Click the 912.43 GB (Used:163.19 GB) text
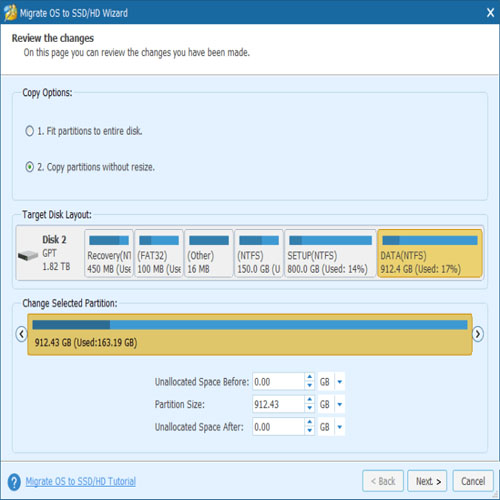 coord(86,343)
